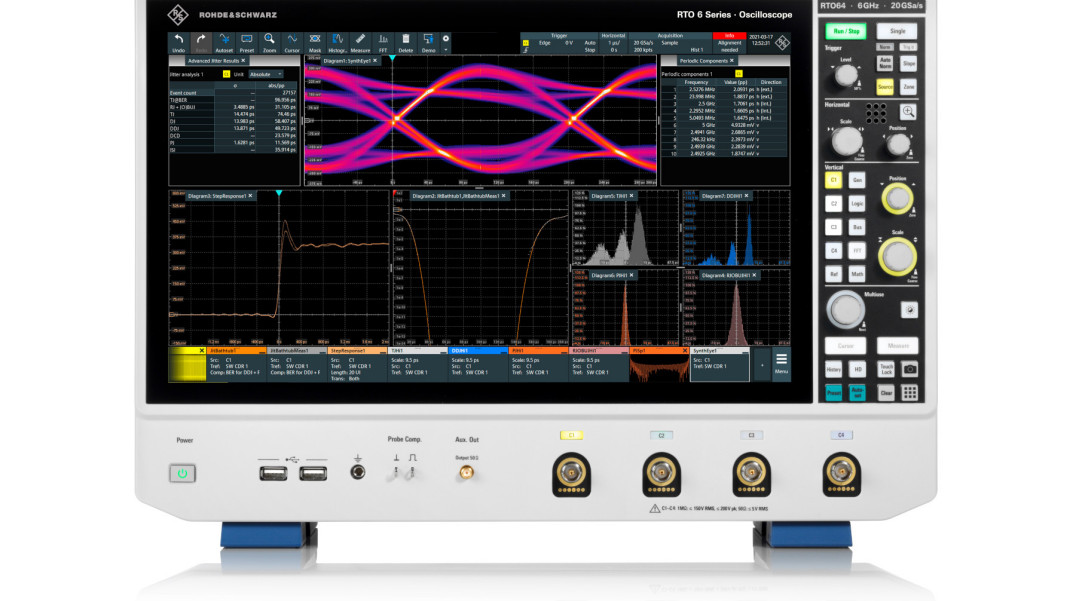
Task: Click the Delete trash icon
Action: click(x=406, y=43)
